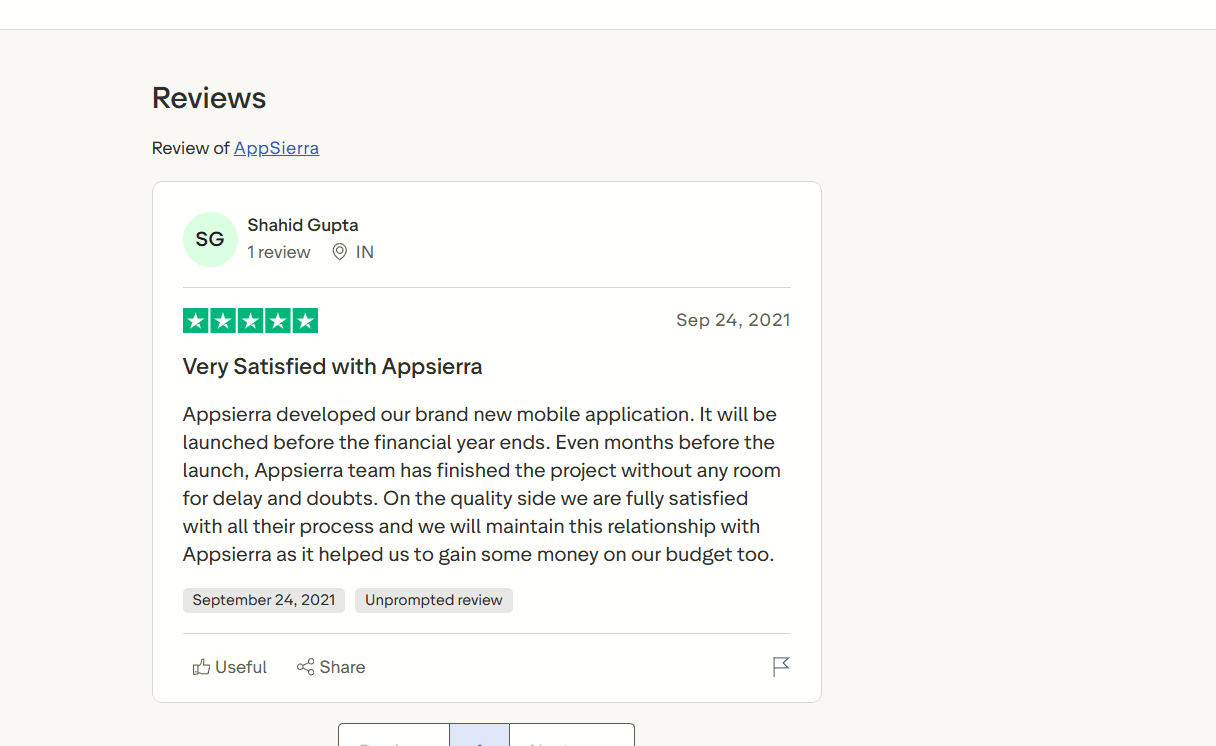The image size is (1216, 746).
Task: Click the thumbs-up icon next to Useful
Action: 200,666
